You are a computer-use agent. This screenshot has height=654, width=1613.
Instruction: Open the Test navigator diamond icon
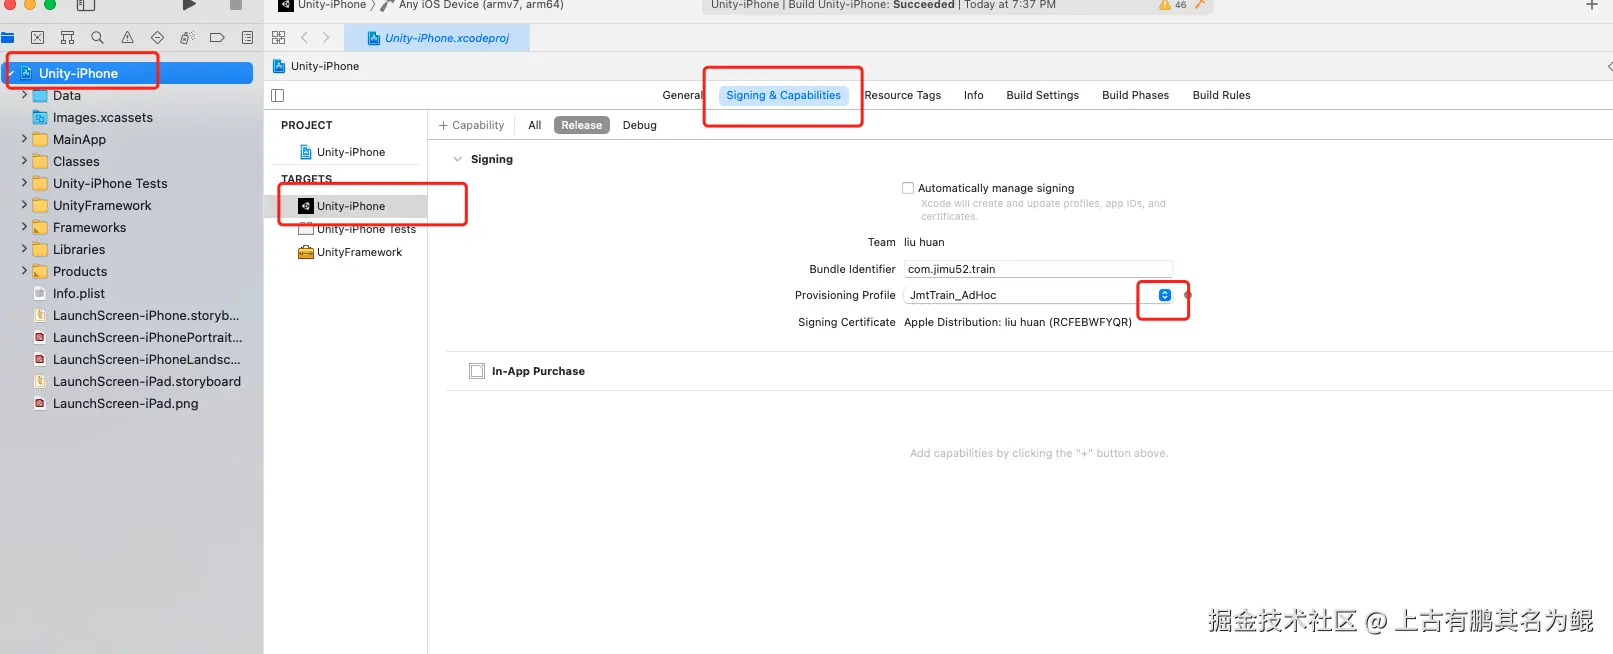point(157,38)
